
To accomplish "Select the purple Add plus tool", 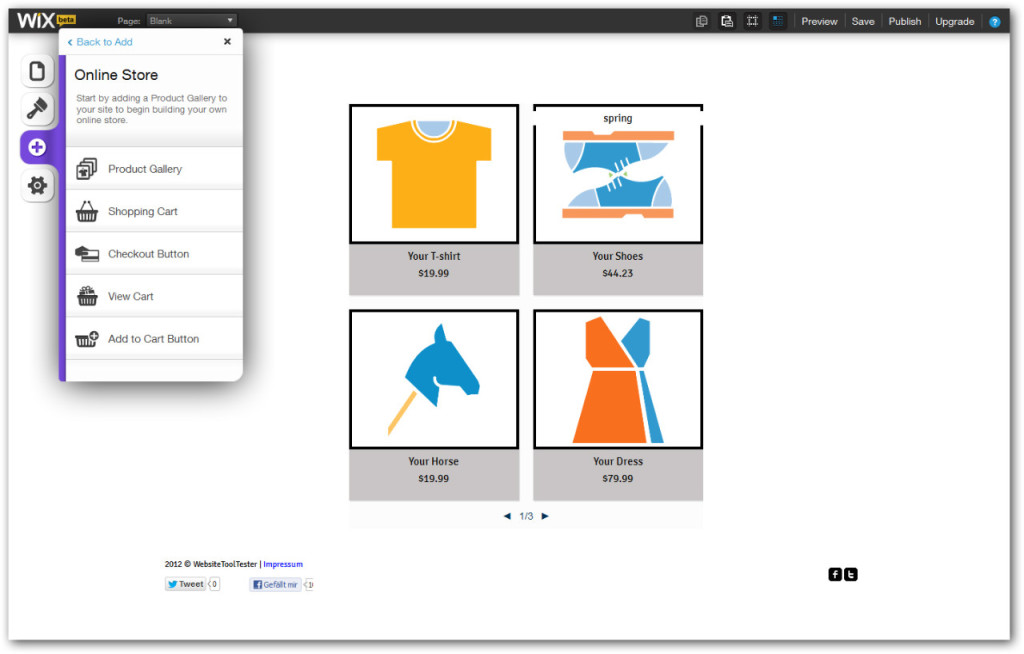I will point(37,147).
